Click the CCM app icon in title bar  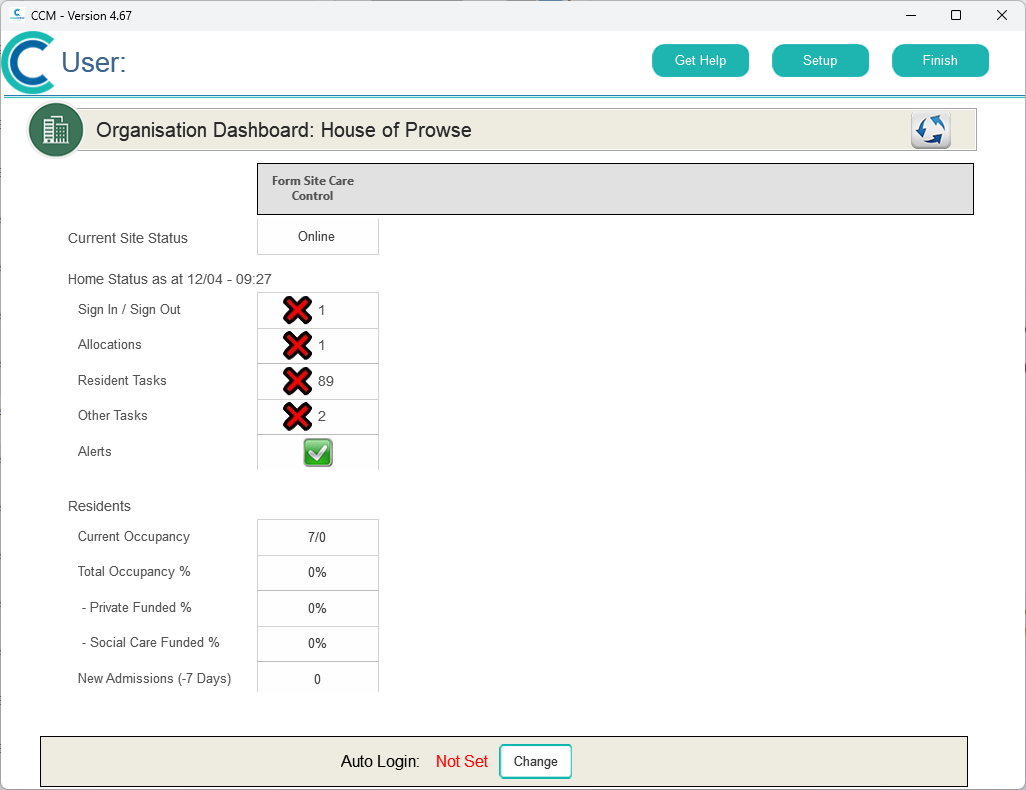pos(17,15)
